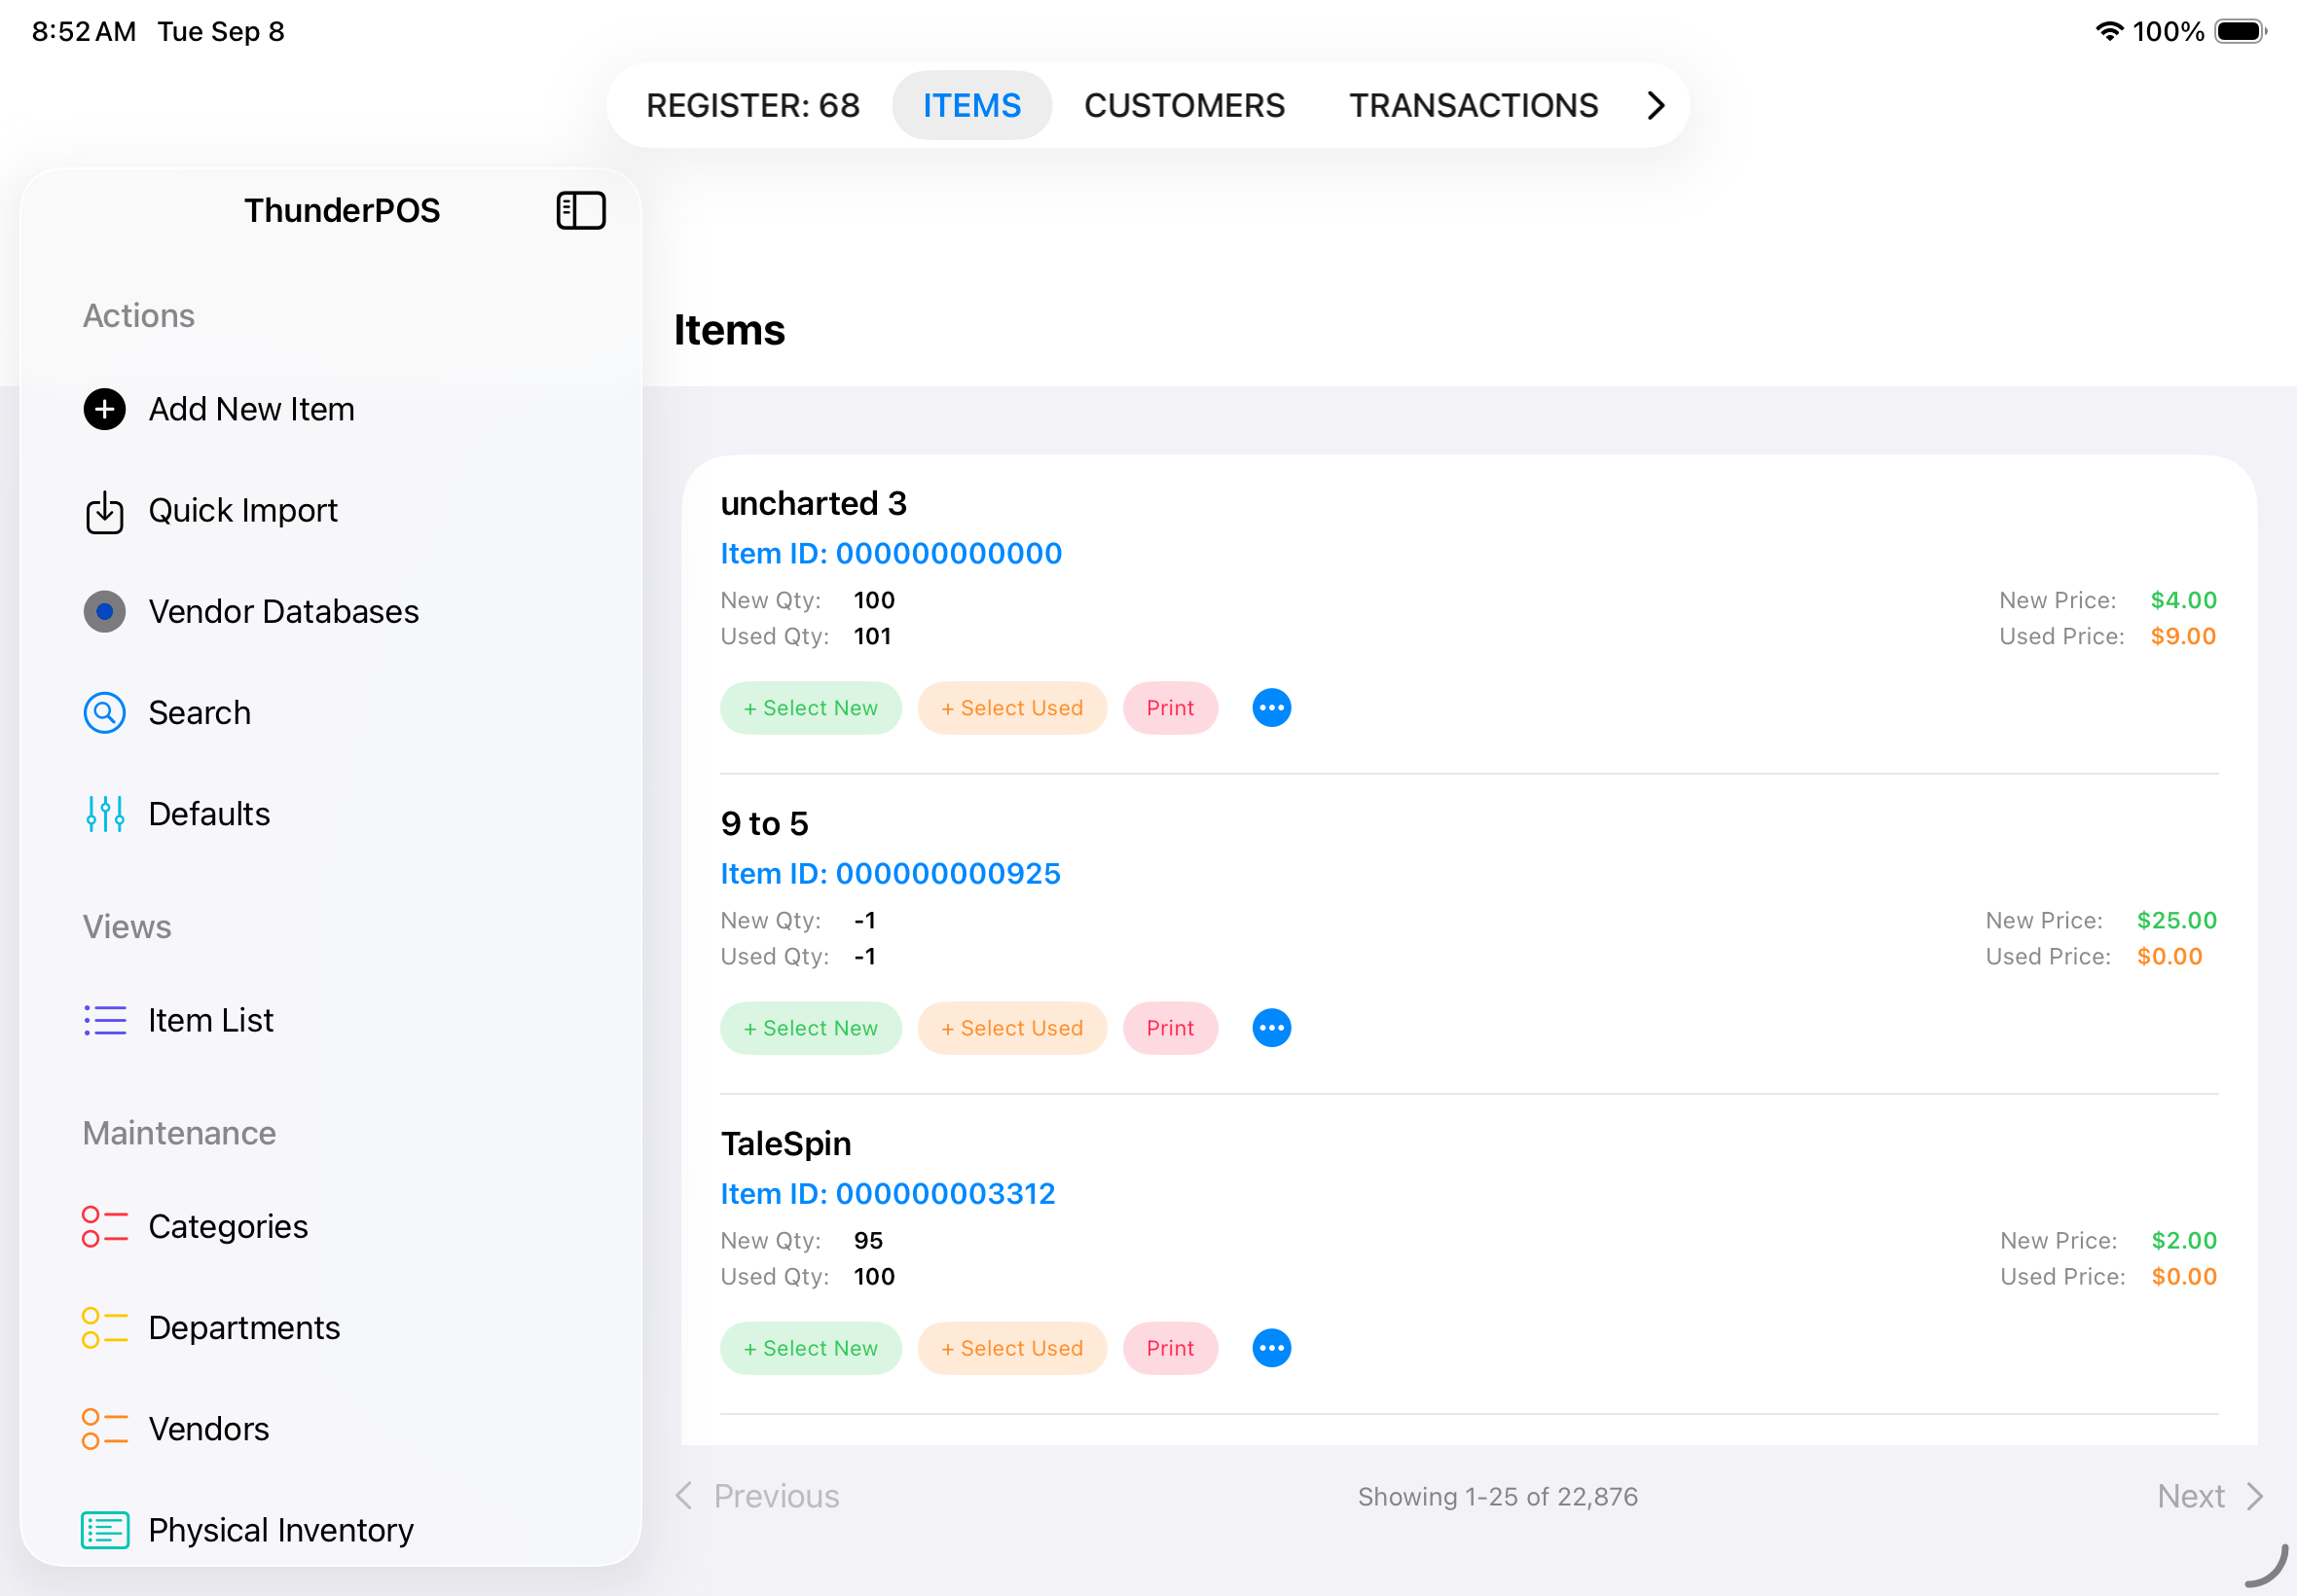Select Used for uncharted 3

[1011, 708]
